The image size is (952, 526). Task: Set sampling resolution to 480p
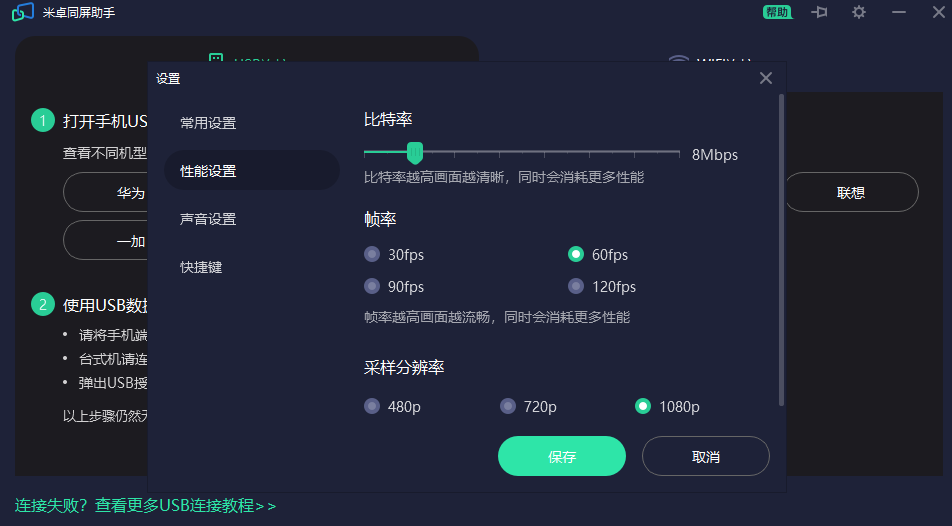coord(372,407)
